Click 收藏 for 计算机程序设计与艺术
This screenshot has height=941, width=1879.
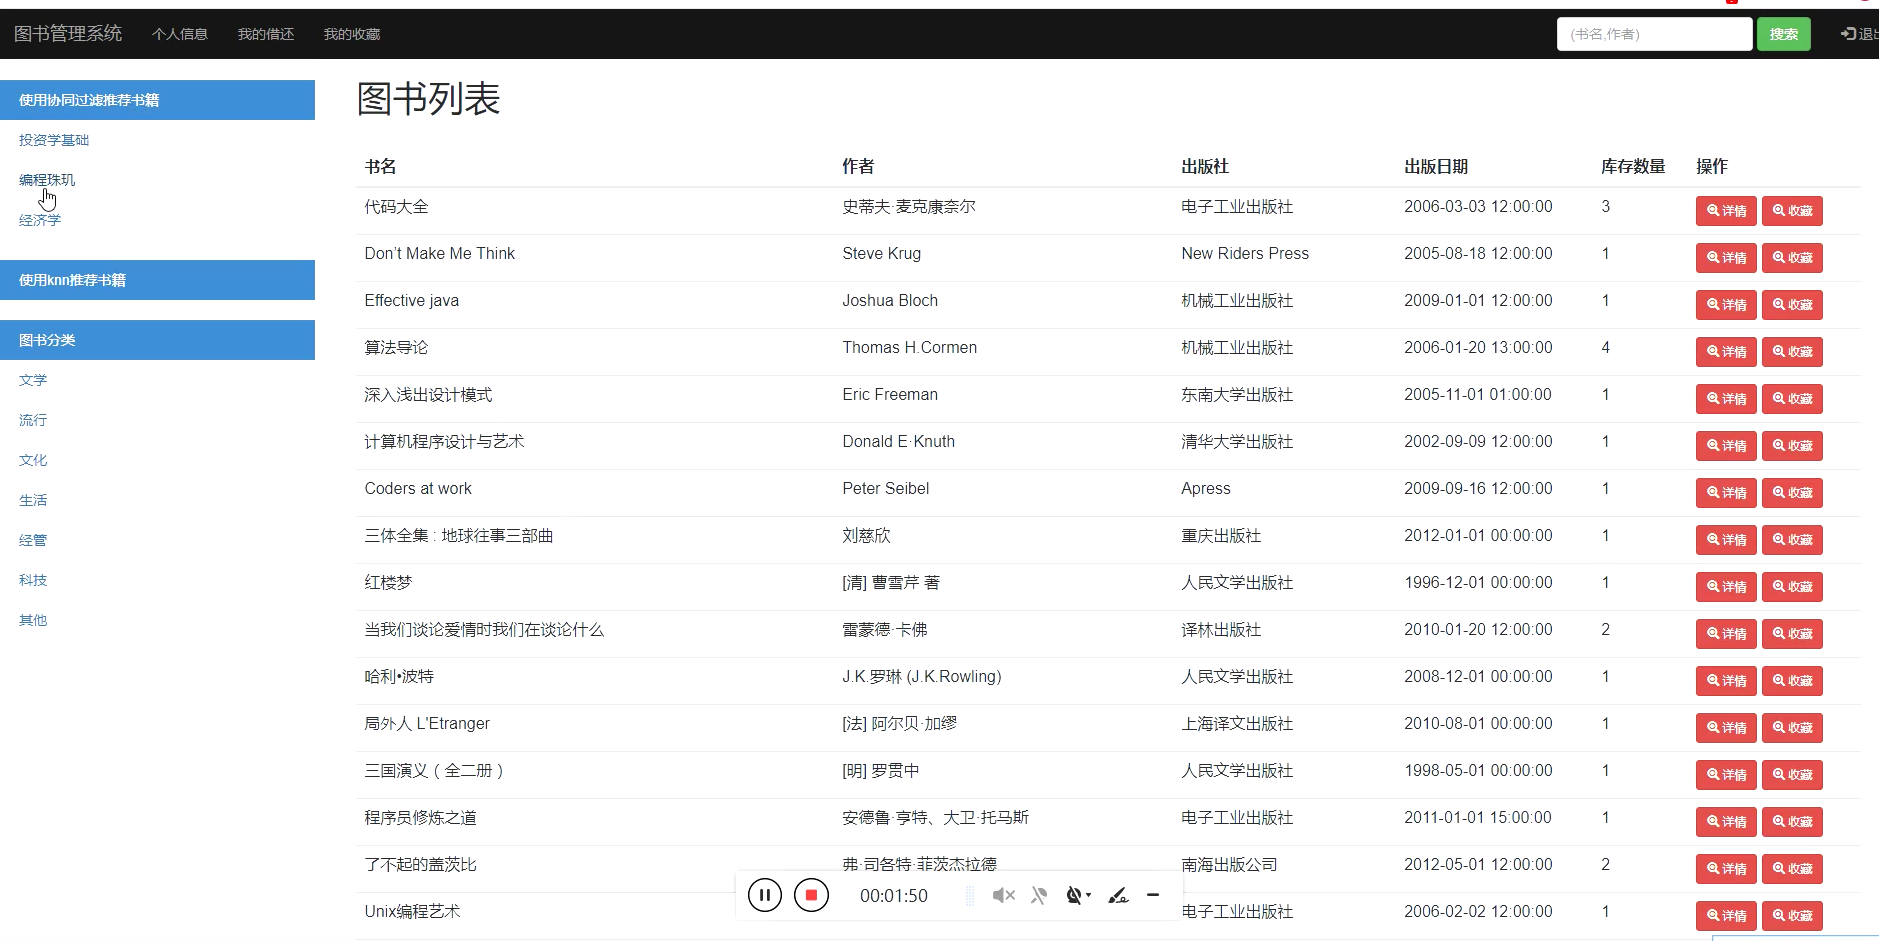tap(1792, 446)
